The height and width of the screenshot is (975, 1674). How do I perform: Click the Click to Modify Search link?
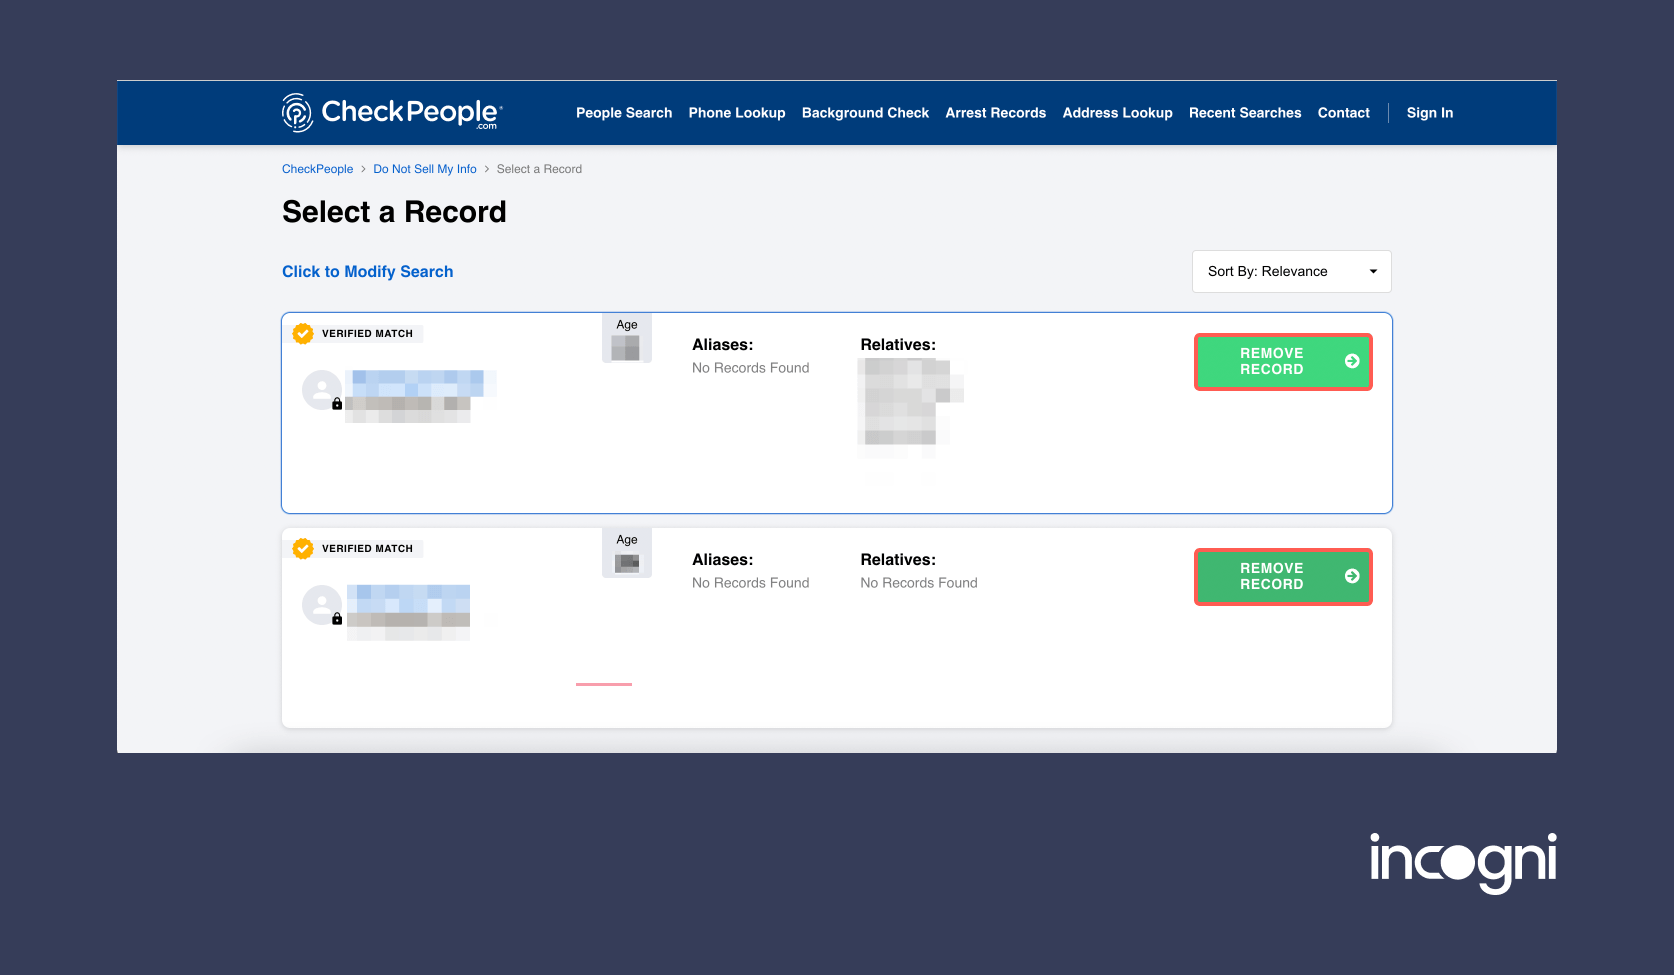(x=367, y=272)
